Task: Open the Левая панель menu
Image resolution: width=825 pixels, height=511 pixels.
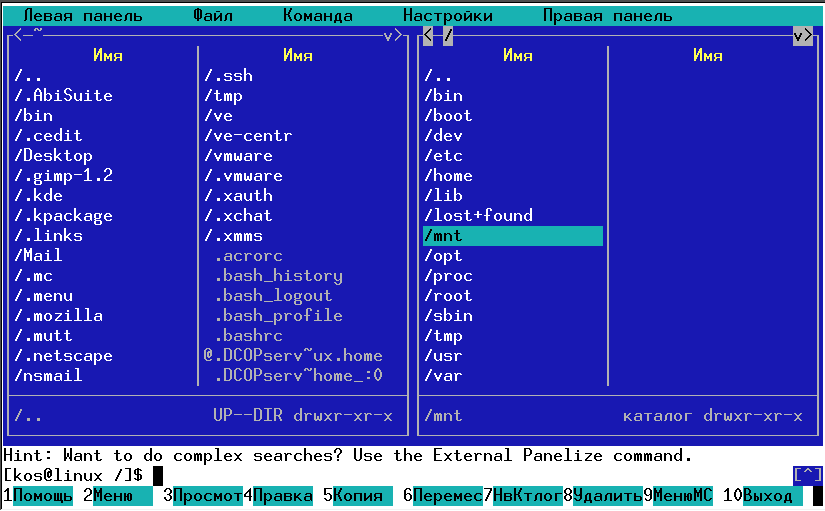Action: 82,16
